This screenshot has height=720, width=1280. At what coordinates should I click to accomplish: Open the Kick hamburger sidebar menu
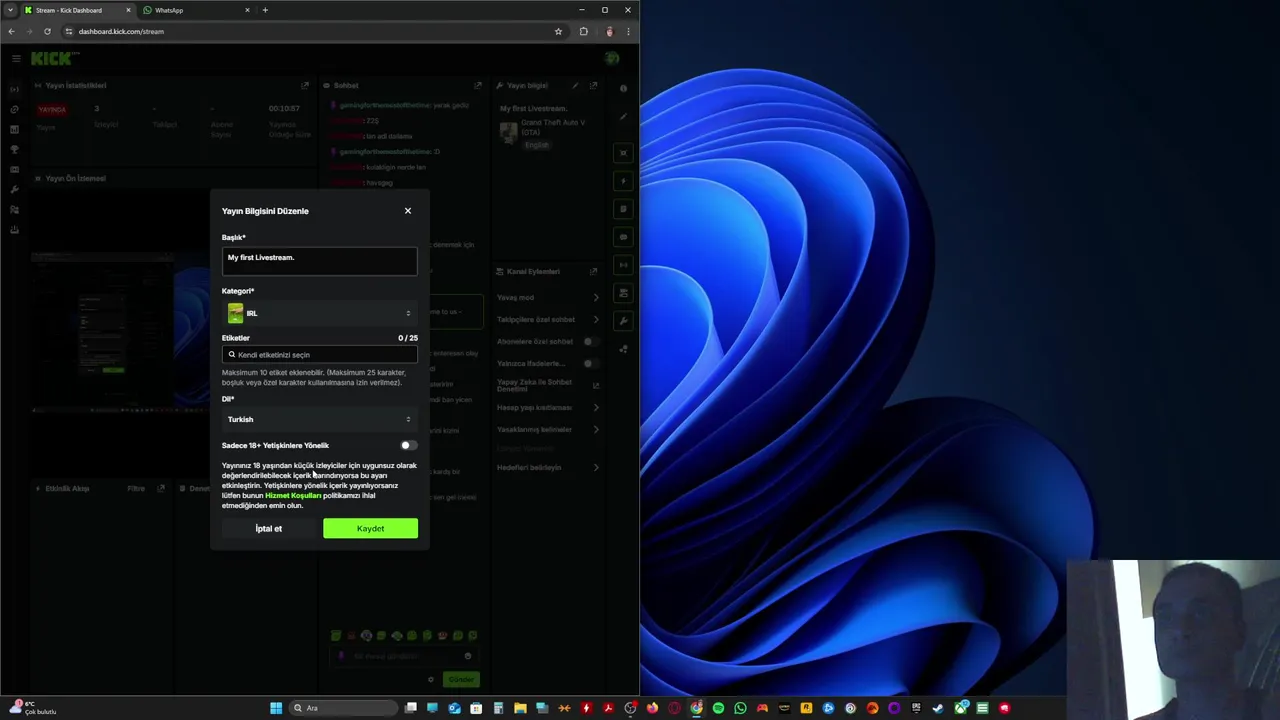coord(16,59)
